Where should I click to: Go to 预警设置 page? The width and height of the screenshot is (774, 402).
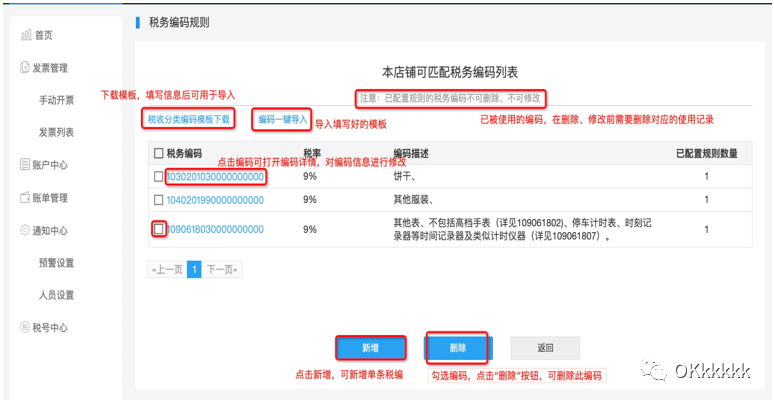56,263
